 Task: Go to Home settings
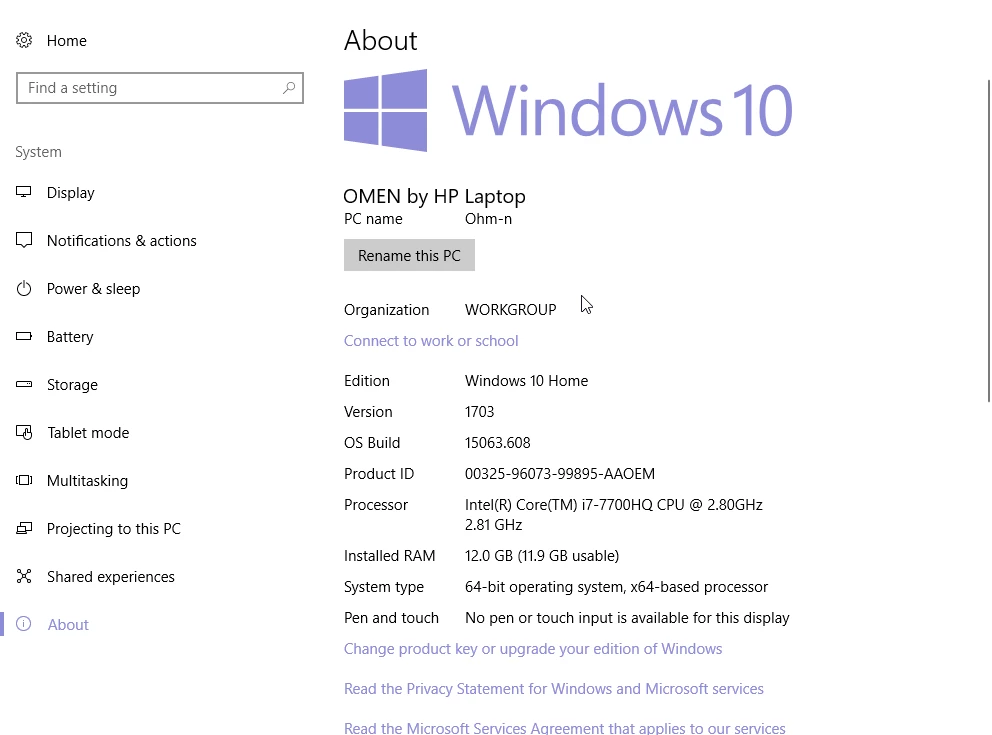pyautogui.click(x=66, y=40)
